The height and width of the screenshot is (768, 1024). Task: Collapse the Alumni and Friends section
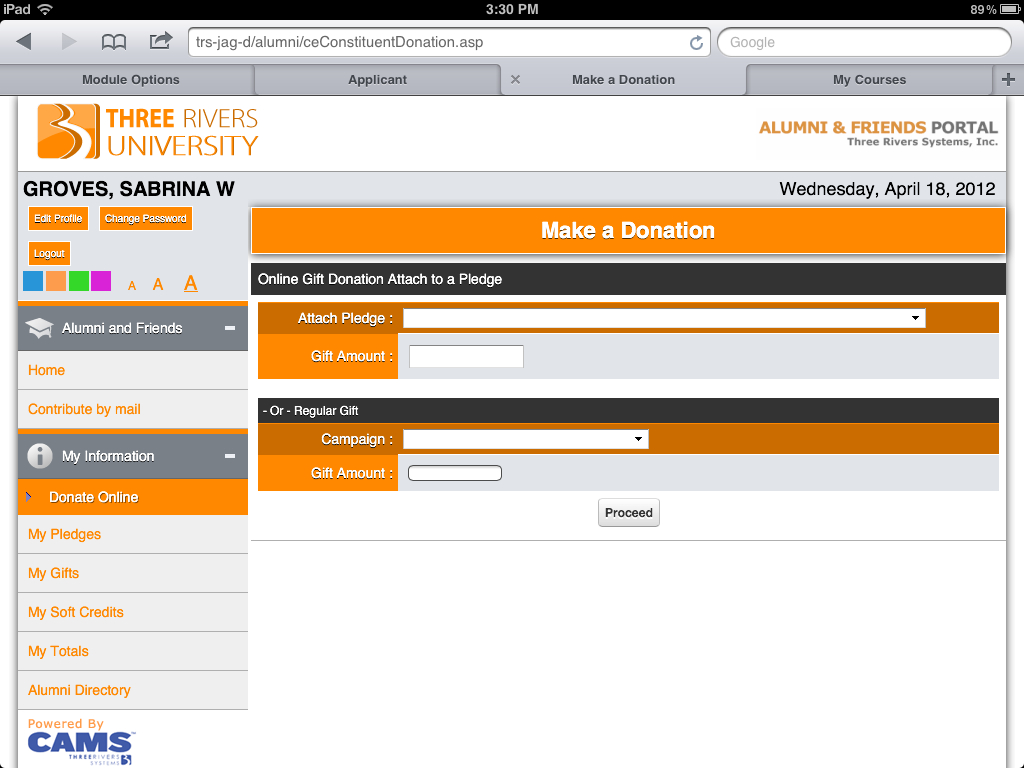coord(229,328)
